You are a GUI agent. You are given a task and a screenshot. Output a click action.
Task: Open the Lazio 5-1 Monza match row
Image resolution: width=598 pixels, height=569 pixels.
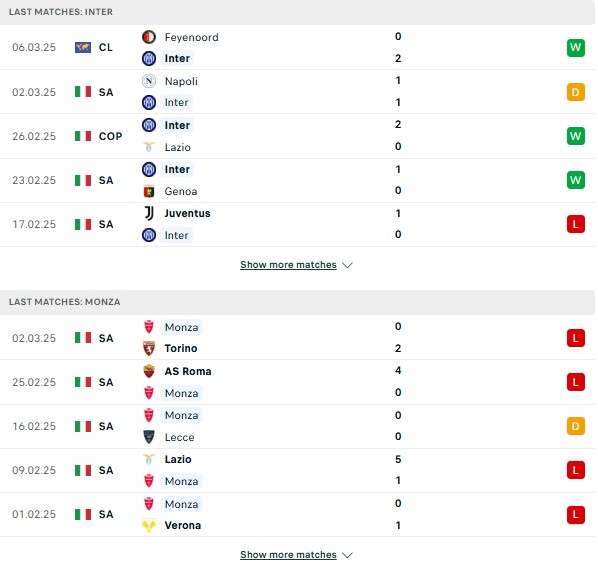coord(297,470)
